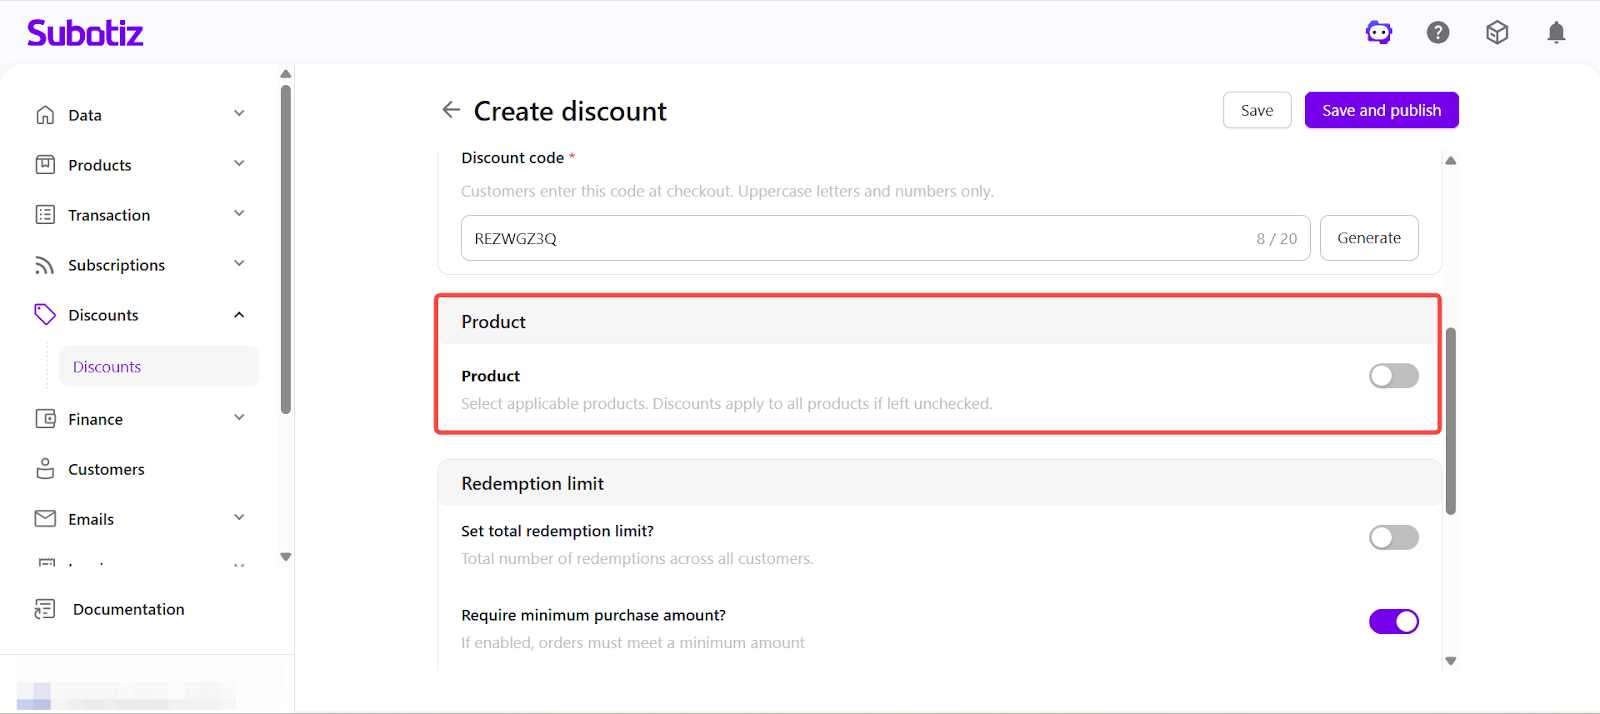Select Discounts submenu item
The width and height of the screenshot is (1600, 714).
[x=107, y=367]
